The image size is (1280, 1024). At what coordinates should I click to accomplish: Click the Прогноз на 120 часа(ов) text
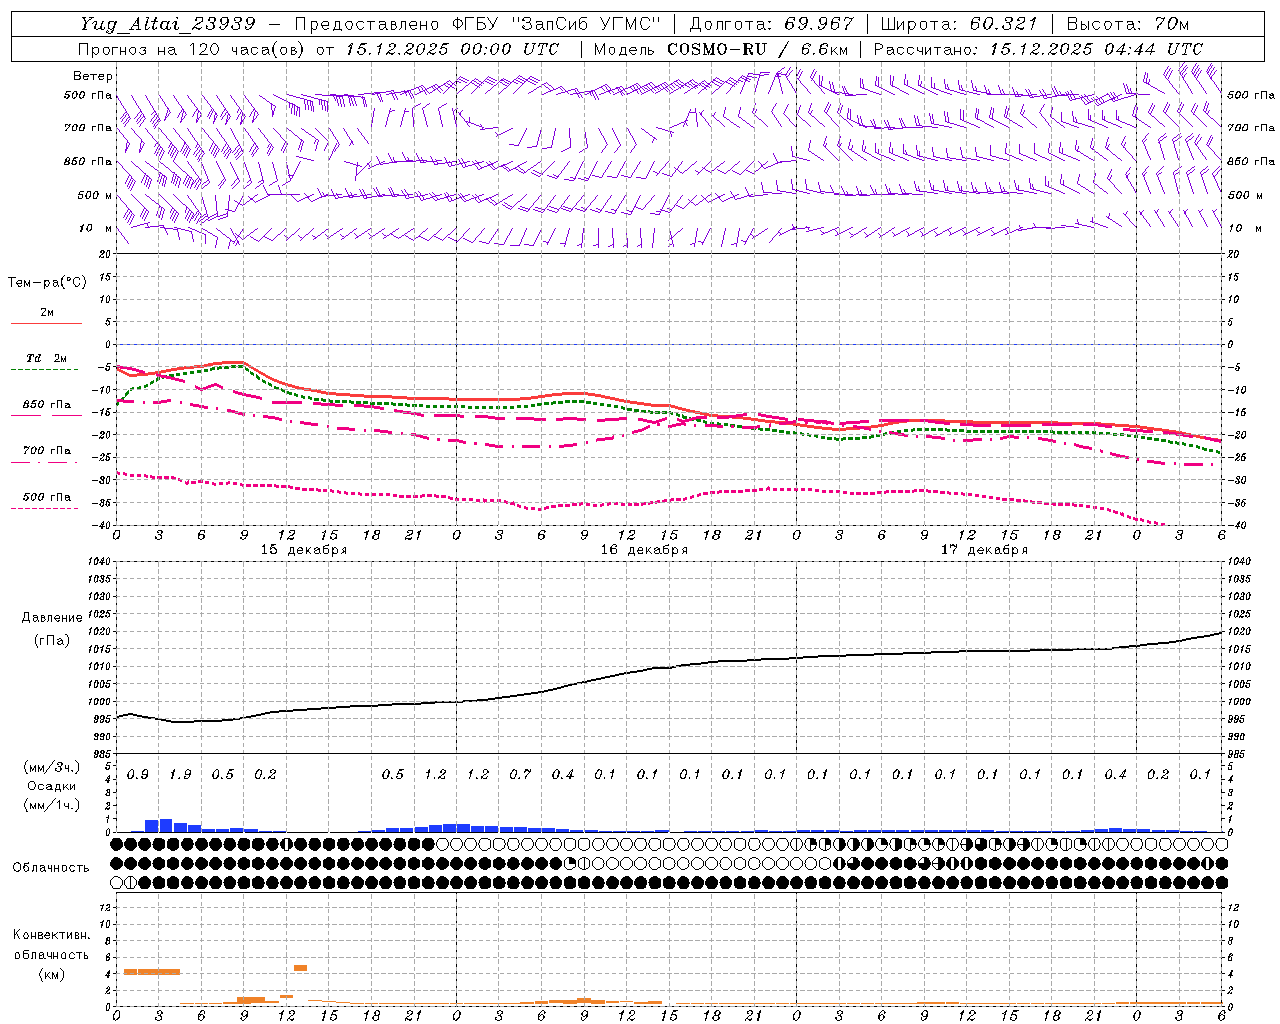(x=192, y=49)
